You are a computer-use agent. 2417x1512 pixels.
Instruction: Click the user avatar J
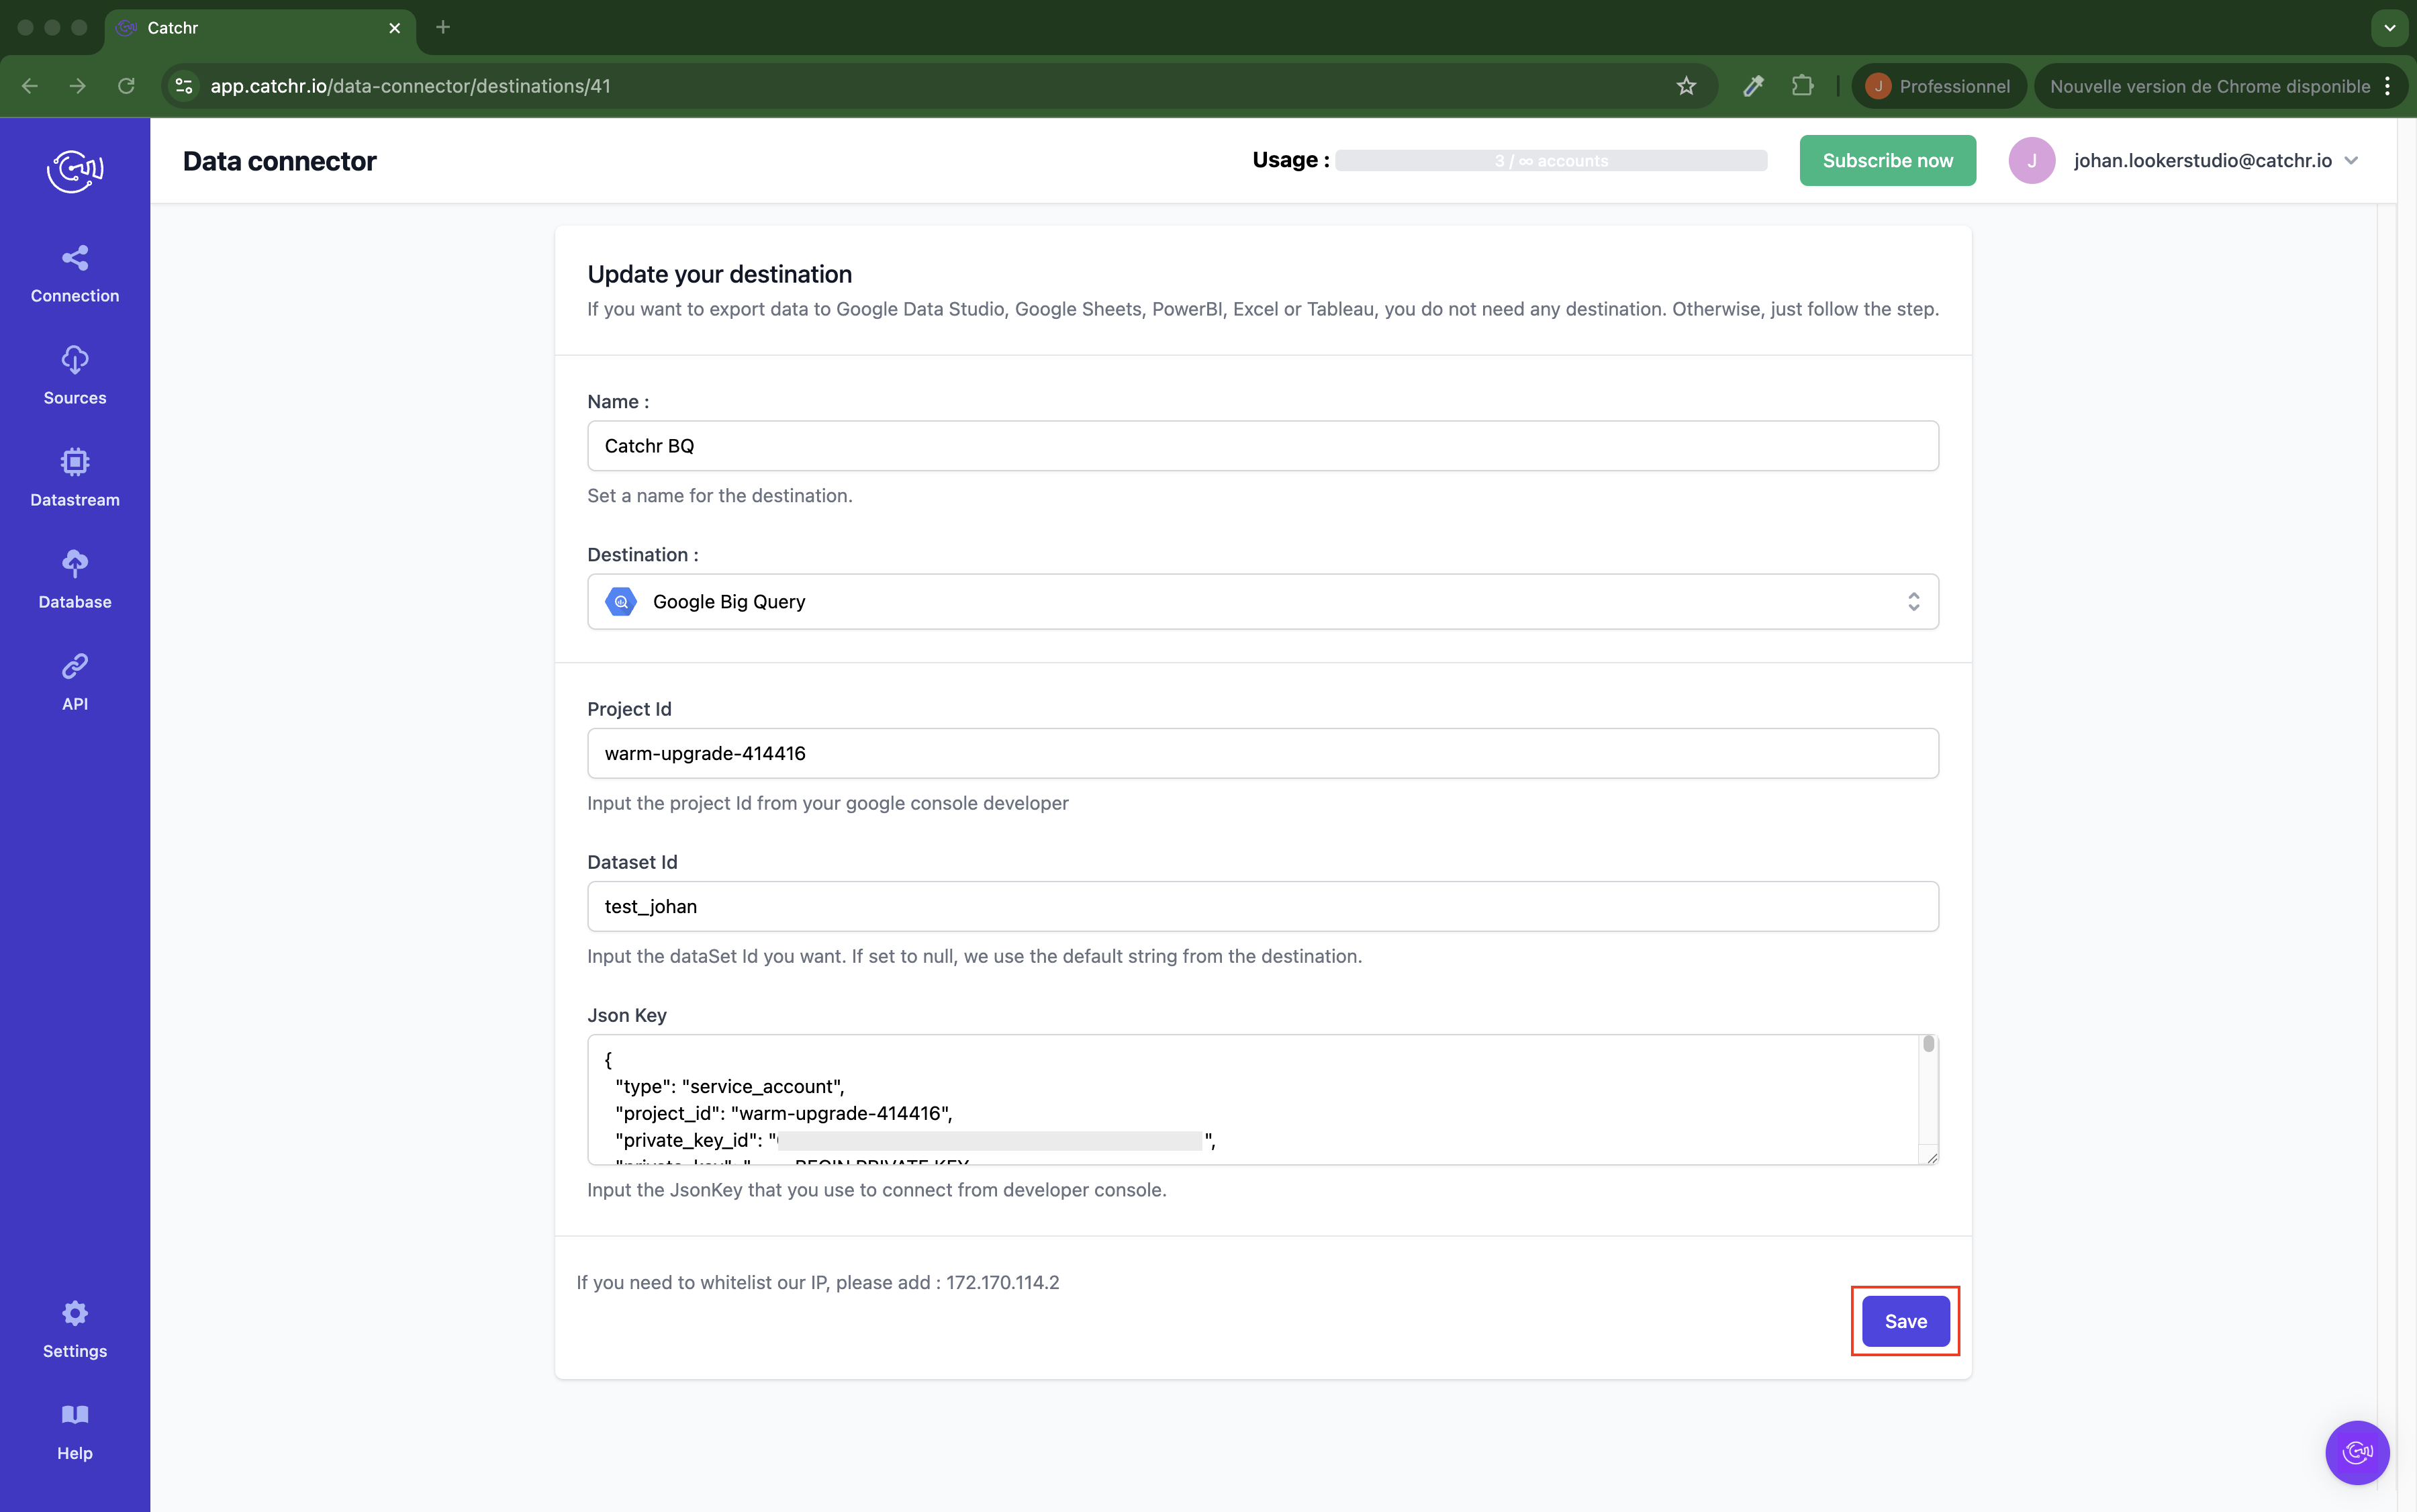coord(2031,160)
